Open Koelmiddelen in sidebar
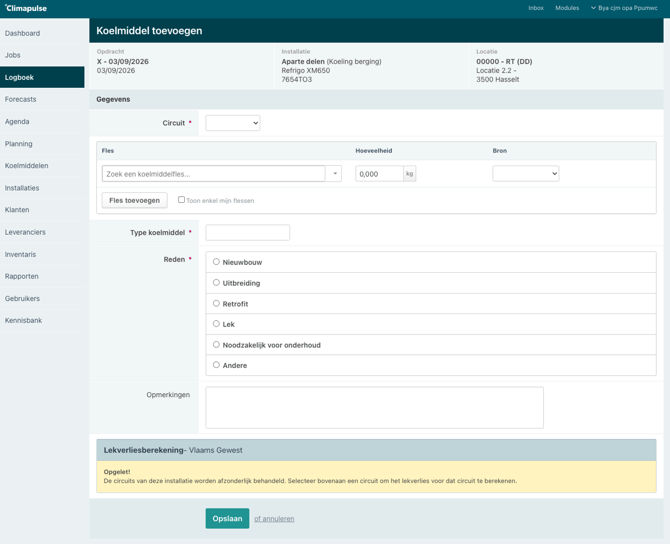Viewport: 670px width, 544px height. (42, 165)
